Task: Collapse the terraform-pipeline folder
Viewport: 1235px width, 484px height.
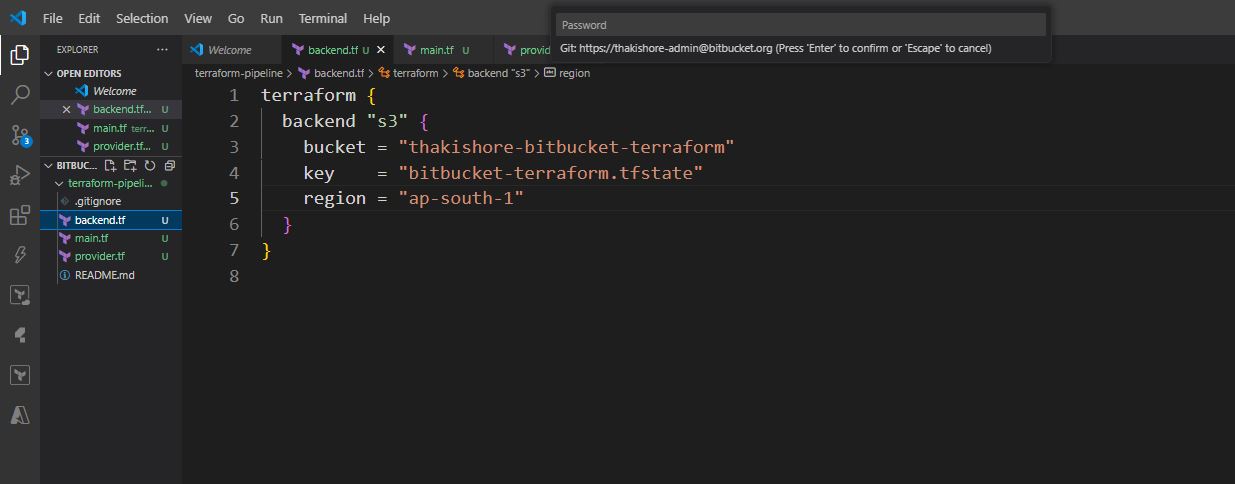Action: 59,183
